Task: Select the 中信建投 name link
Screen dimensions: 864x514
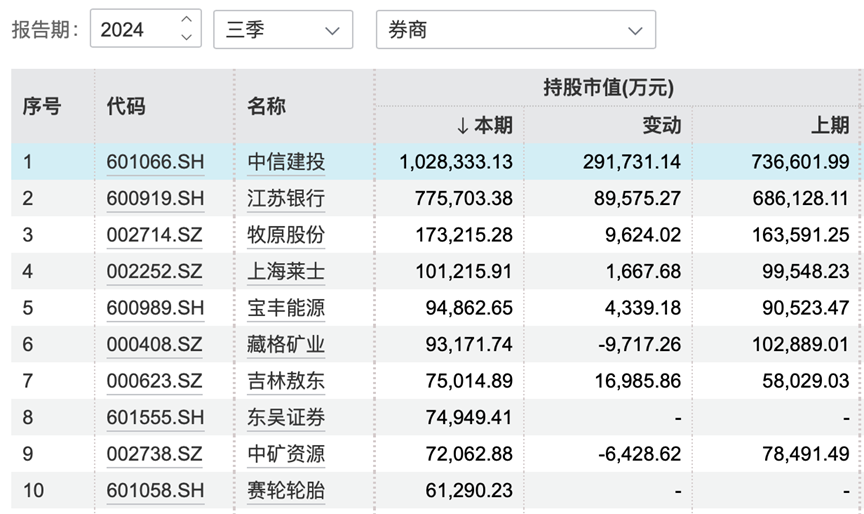Action: click(x=286, y=162)
